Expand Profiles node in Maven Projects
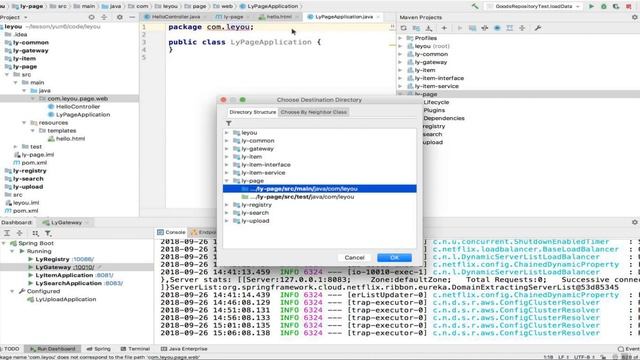The image size is (640, 360). (400, 38)
